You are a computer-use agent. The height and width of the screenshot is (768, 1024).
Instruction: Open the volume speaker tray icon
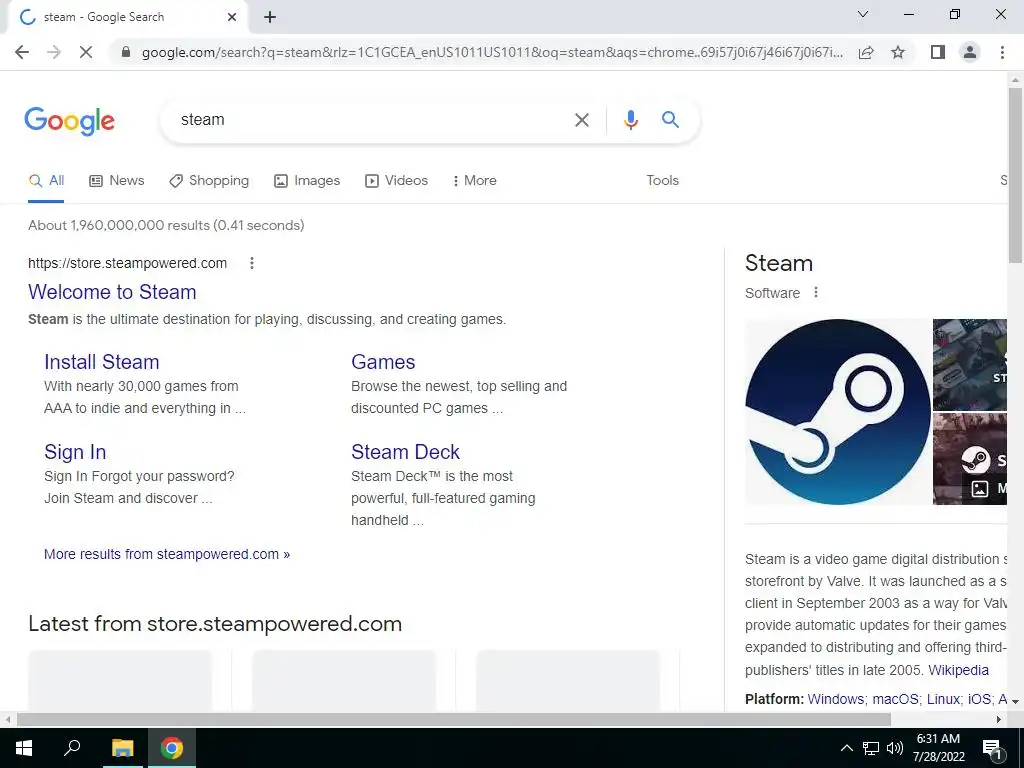(895, 748)
